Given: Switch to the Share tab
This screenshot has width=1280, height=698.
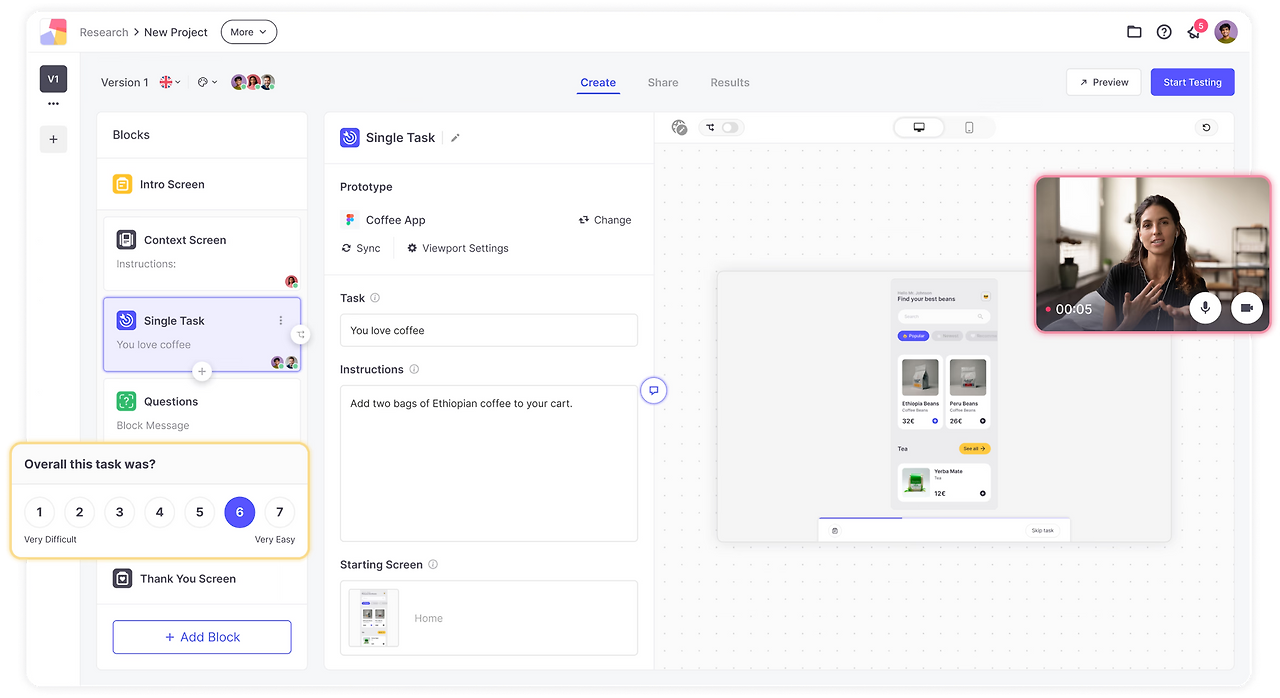Looking at the screenshot, I should pyautogui.click(x=663, y=82).
